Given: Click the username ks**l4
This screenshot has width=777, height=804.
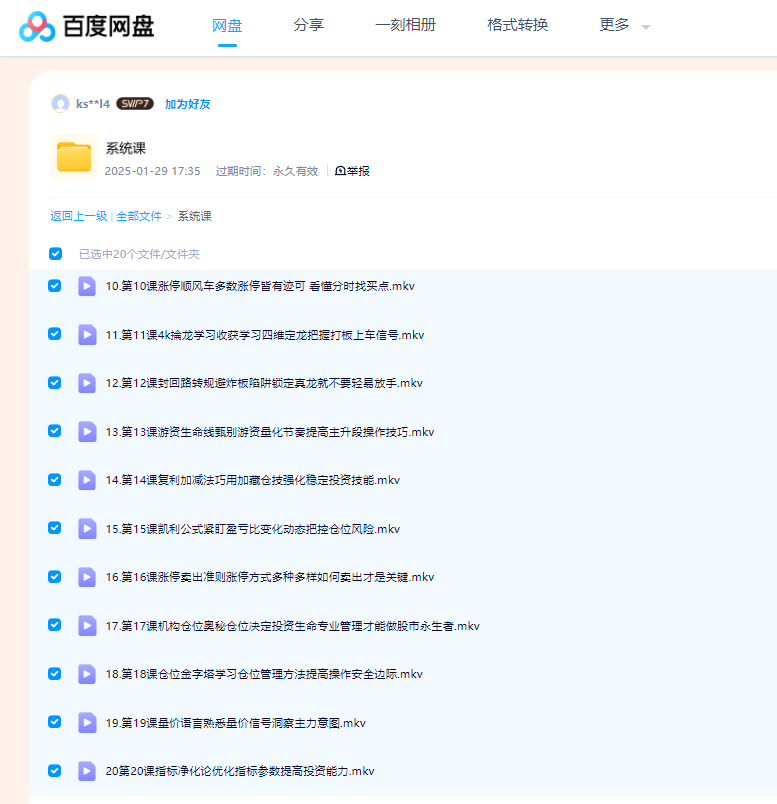Looking at the screenshot, I should 93,104.
